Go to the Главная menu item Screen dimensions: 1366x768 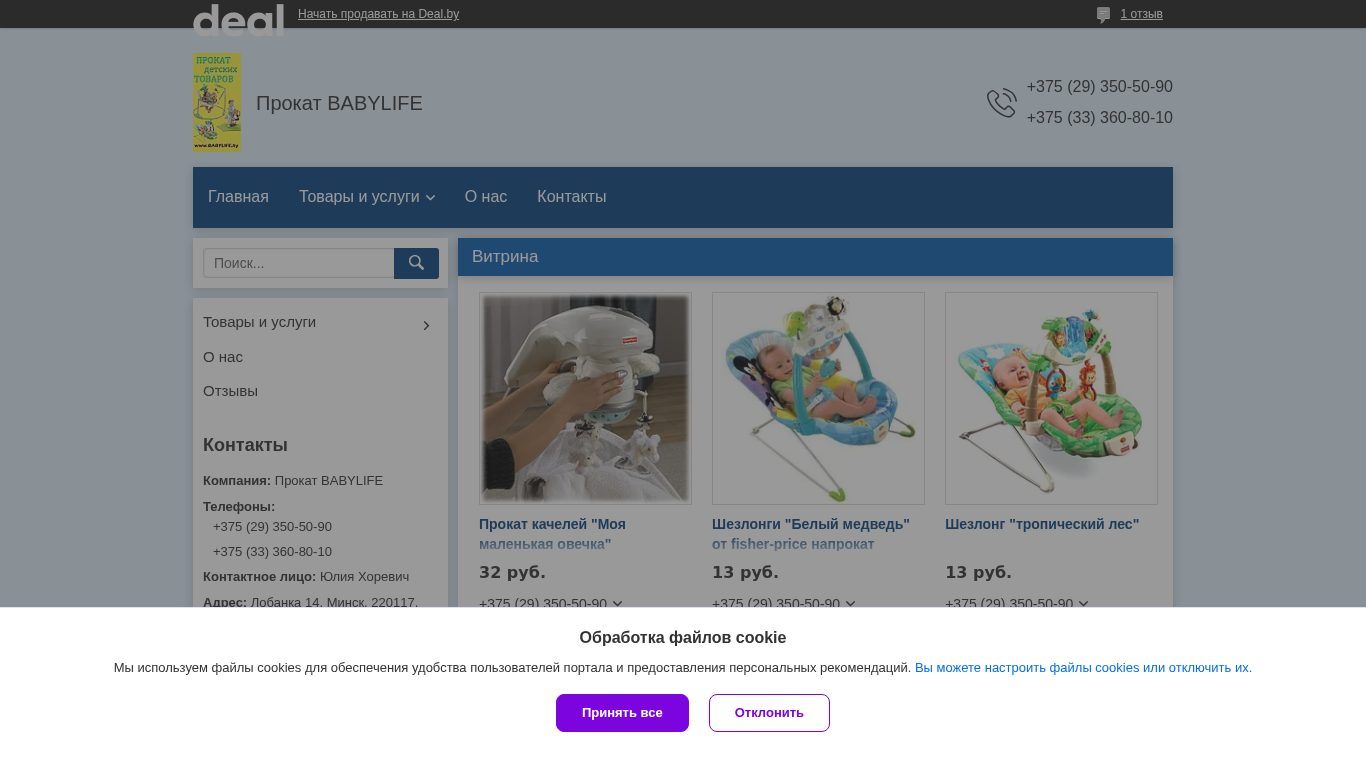click(238, 197)
